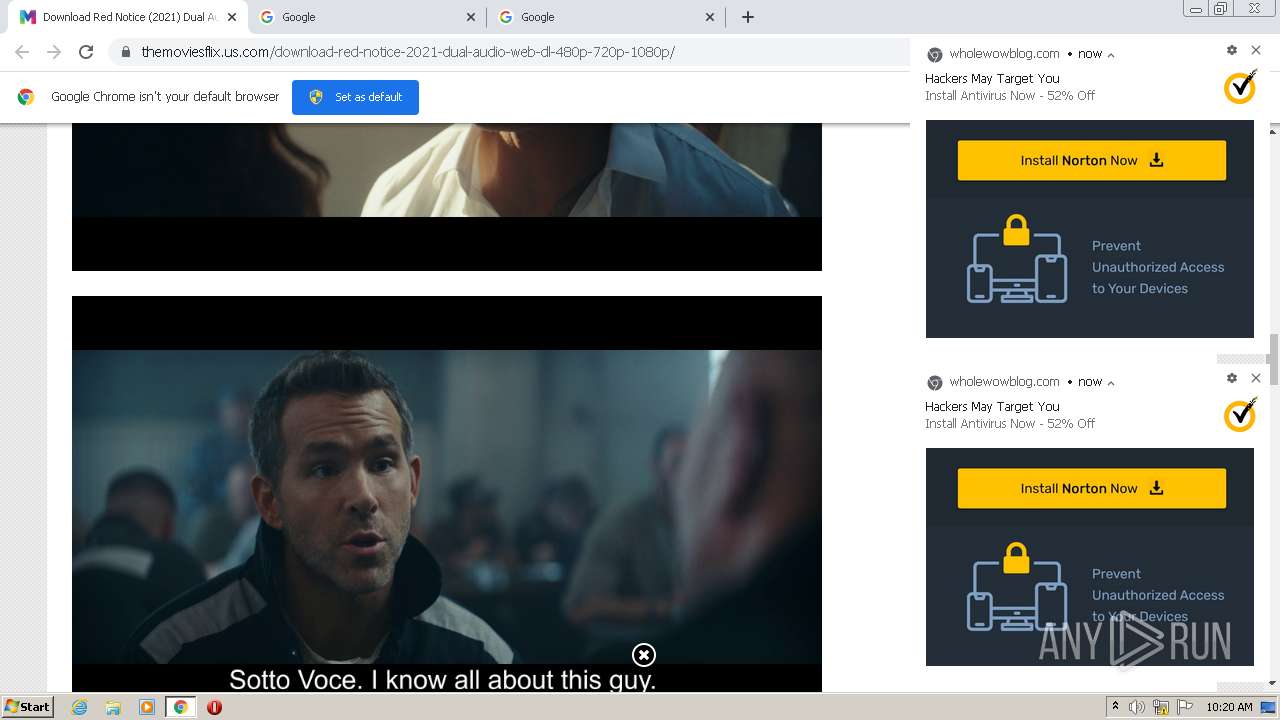Dismiss the top wholewowblog notification
The image size is (1280, 720).
1256,50
